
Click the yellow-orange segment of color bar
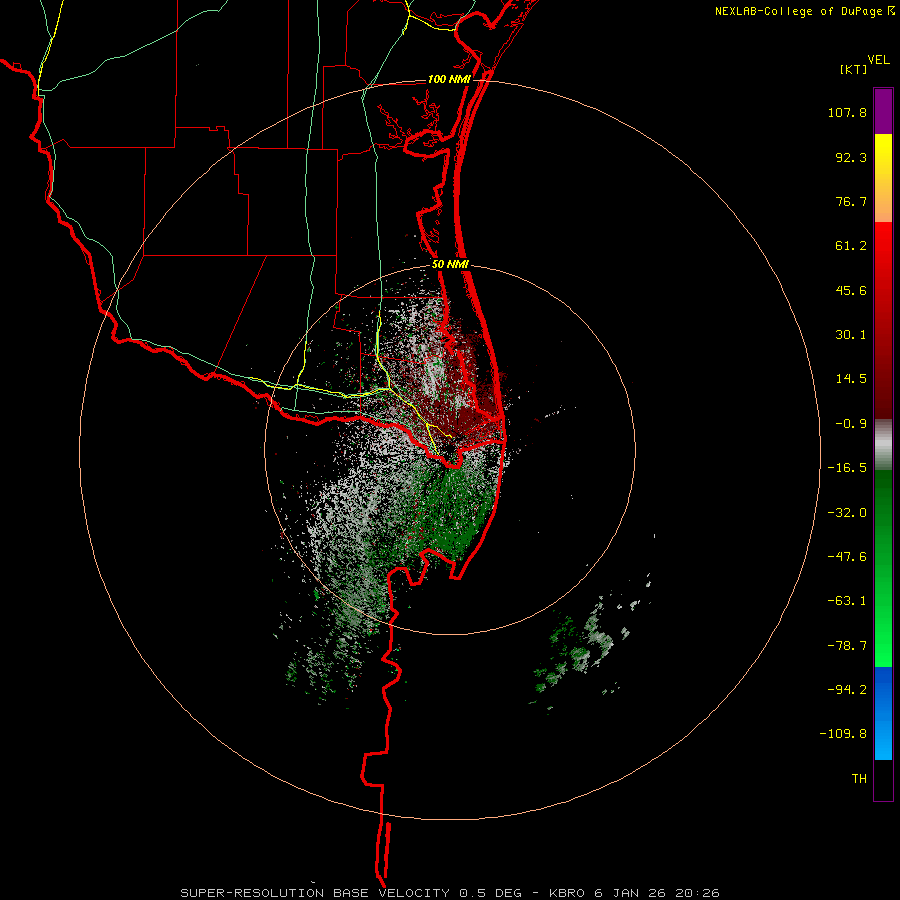pos(883,178)
